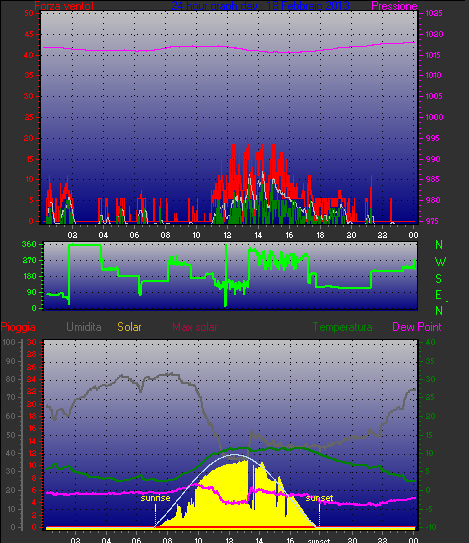Click green -5 on the temperature axis
469x543 pixels.
[x=430, y=509]
